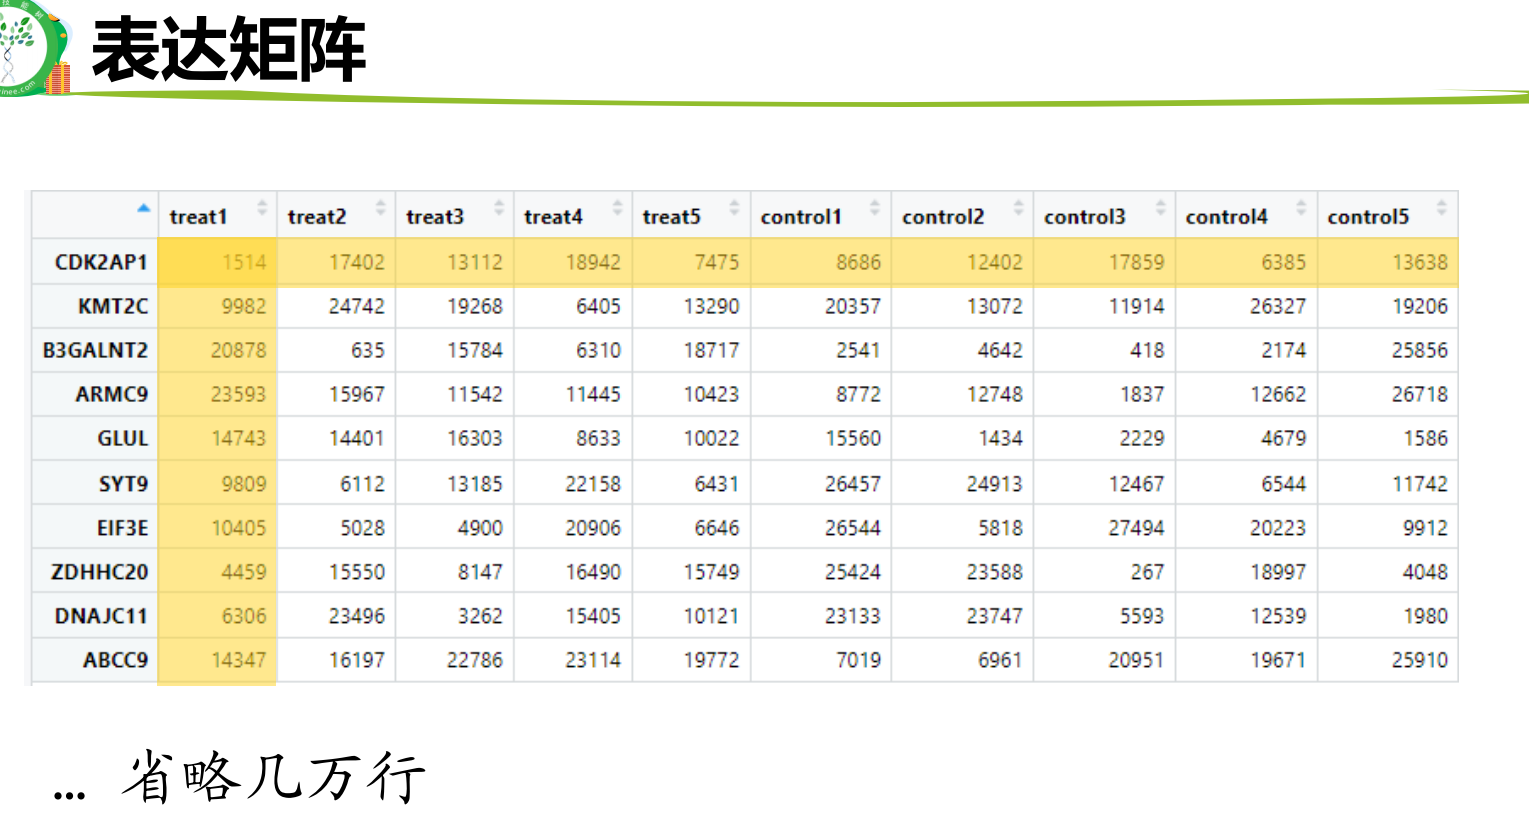Click the 表达矩阵 slide title
The height and width of the screenshot is (817, 1529).
click(x=229, y=50)
